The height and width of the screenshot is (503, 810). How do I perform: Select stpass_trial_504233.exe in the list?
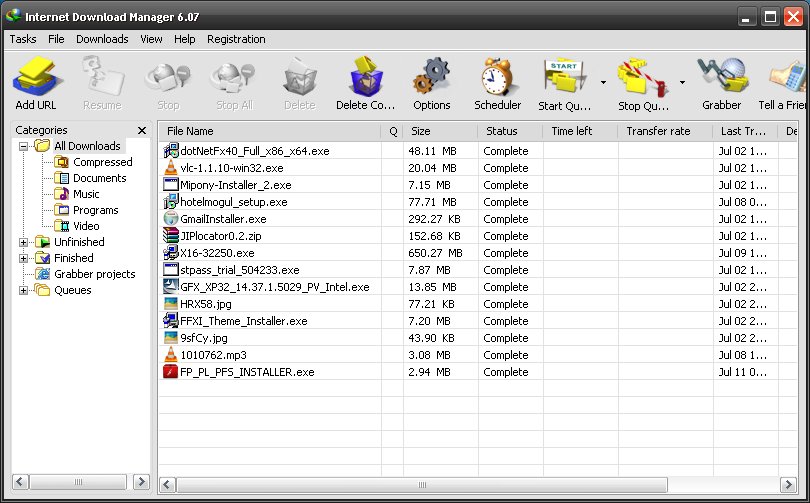(x=240, y=270)
